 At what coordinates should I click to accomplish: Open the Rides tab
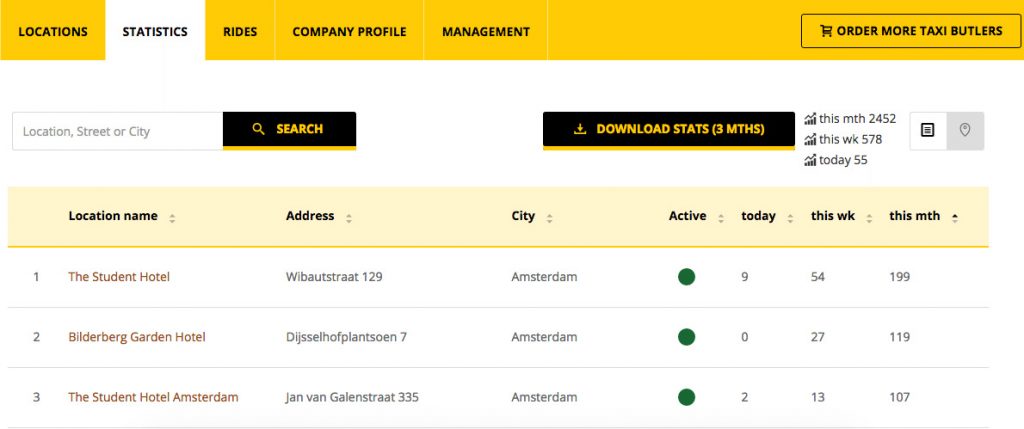[x=240, y=31]
